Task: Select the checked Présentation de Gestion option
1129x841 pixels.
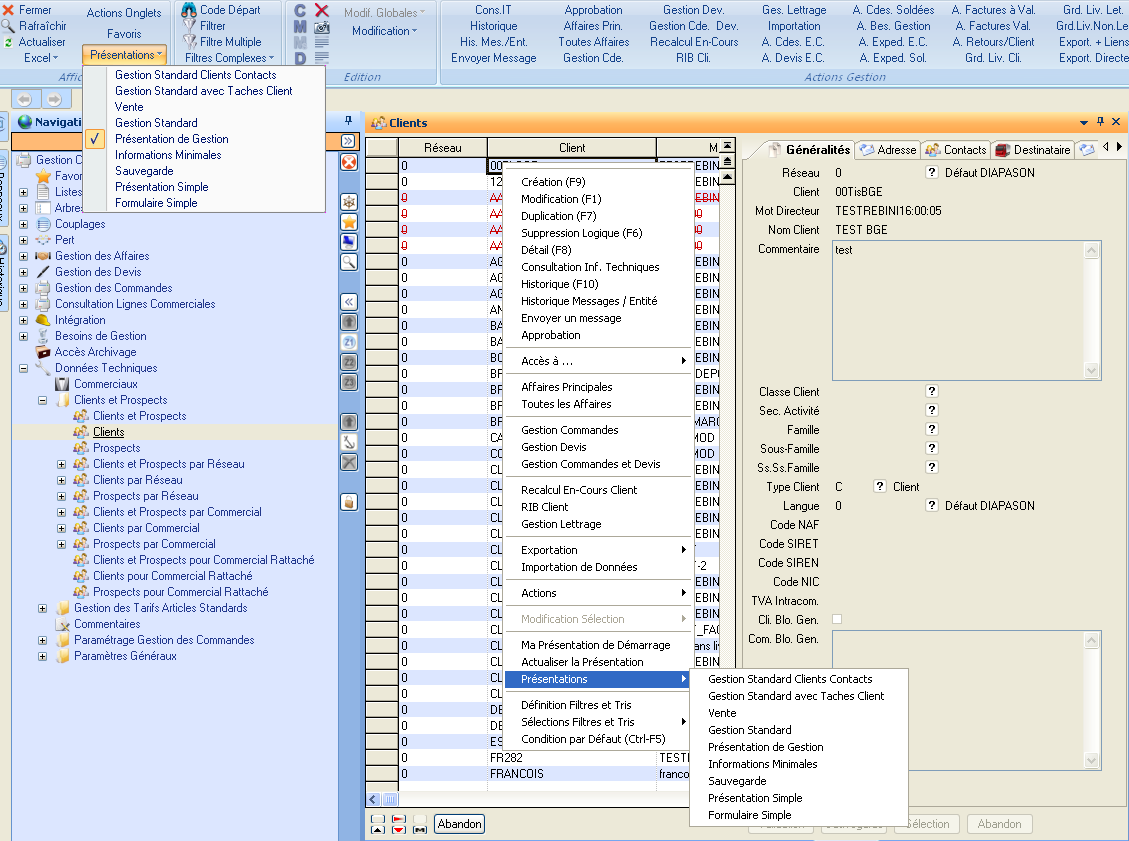Action: click(x=172, y=139)
